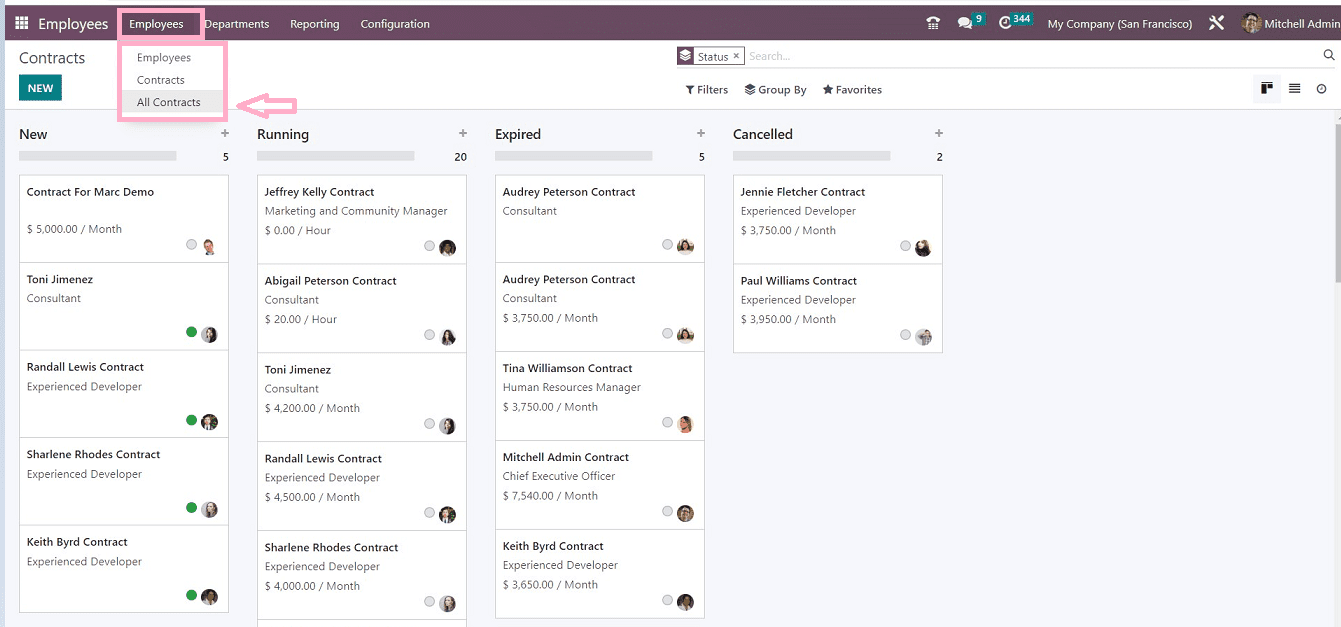Open the conversations messages icon

pos(964,23)
